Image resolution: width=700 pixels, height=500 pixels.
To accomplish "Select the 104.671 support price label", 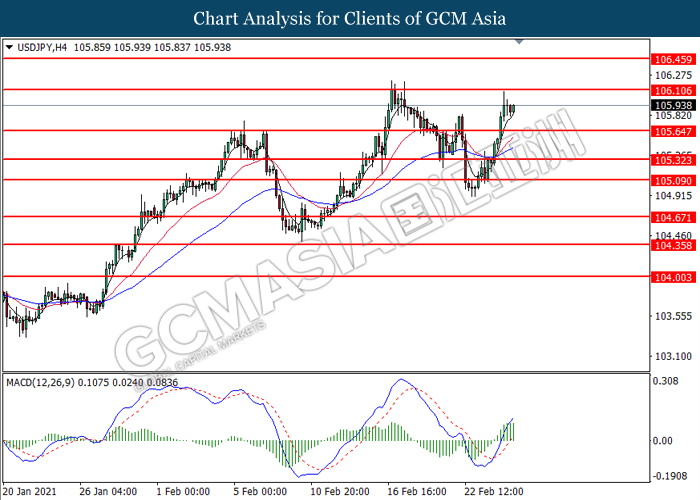I will coord(673,217).
